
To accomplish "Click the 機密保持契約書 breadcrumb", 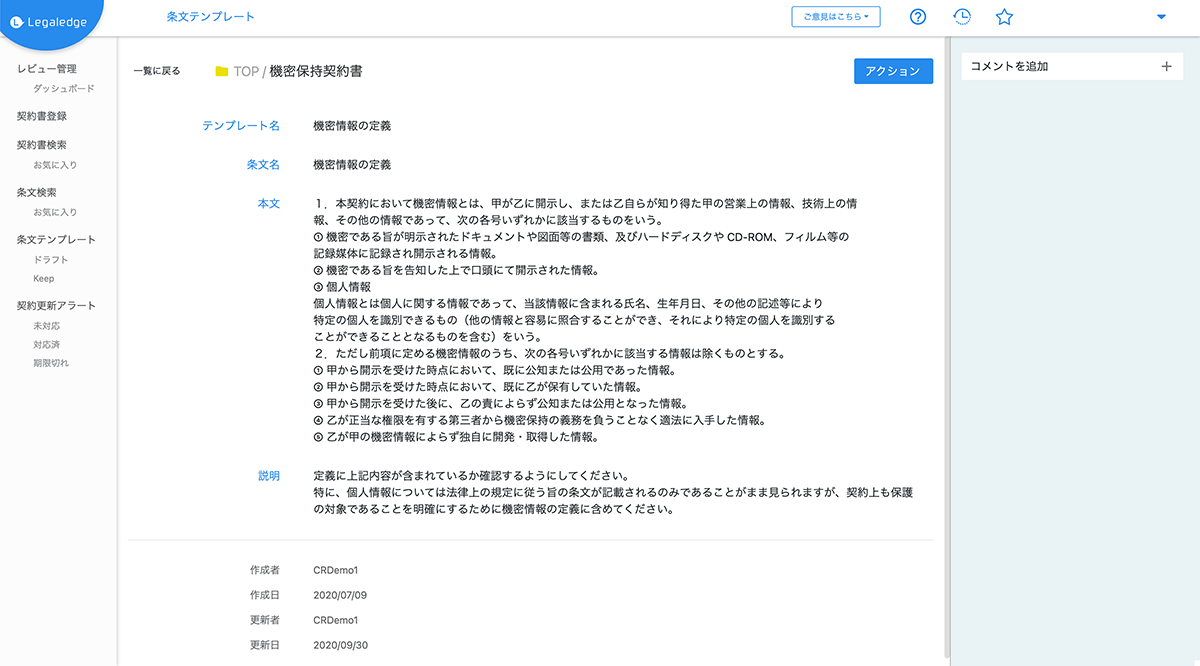I will click(x=316, y=72).
